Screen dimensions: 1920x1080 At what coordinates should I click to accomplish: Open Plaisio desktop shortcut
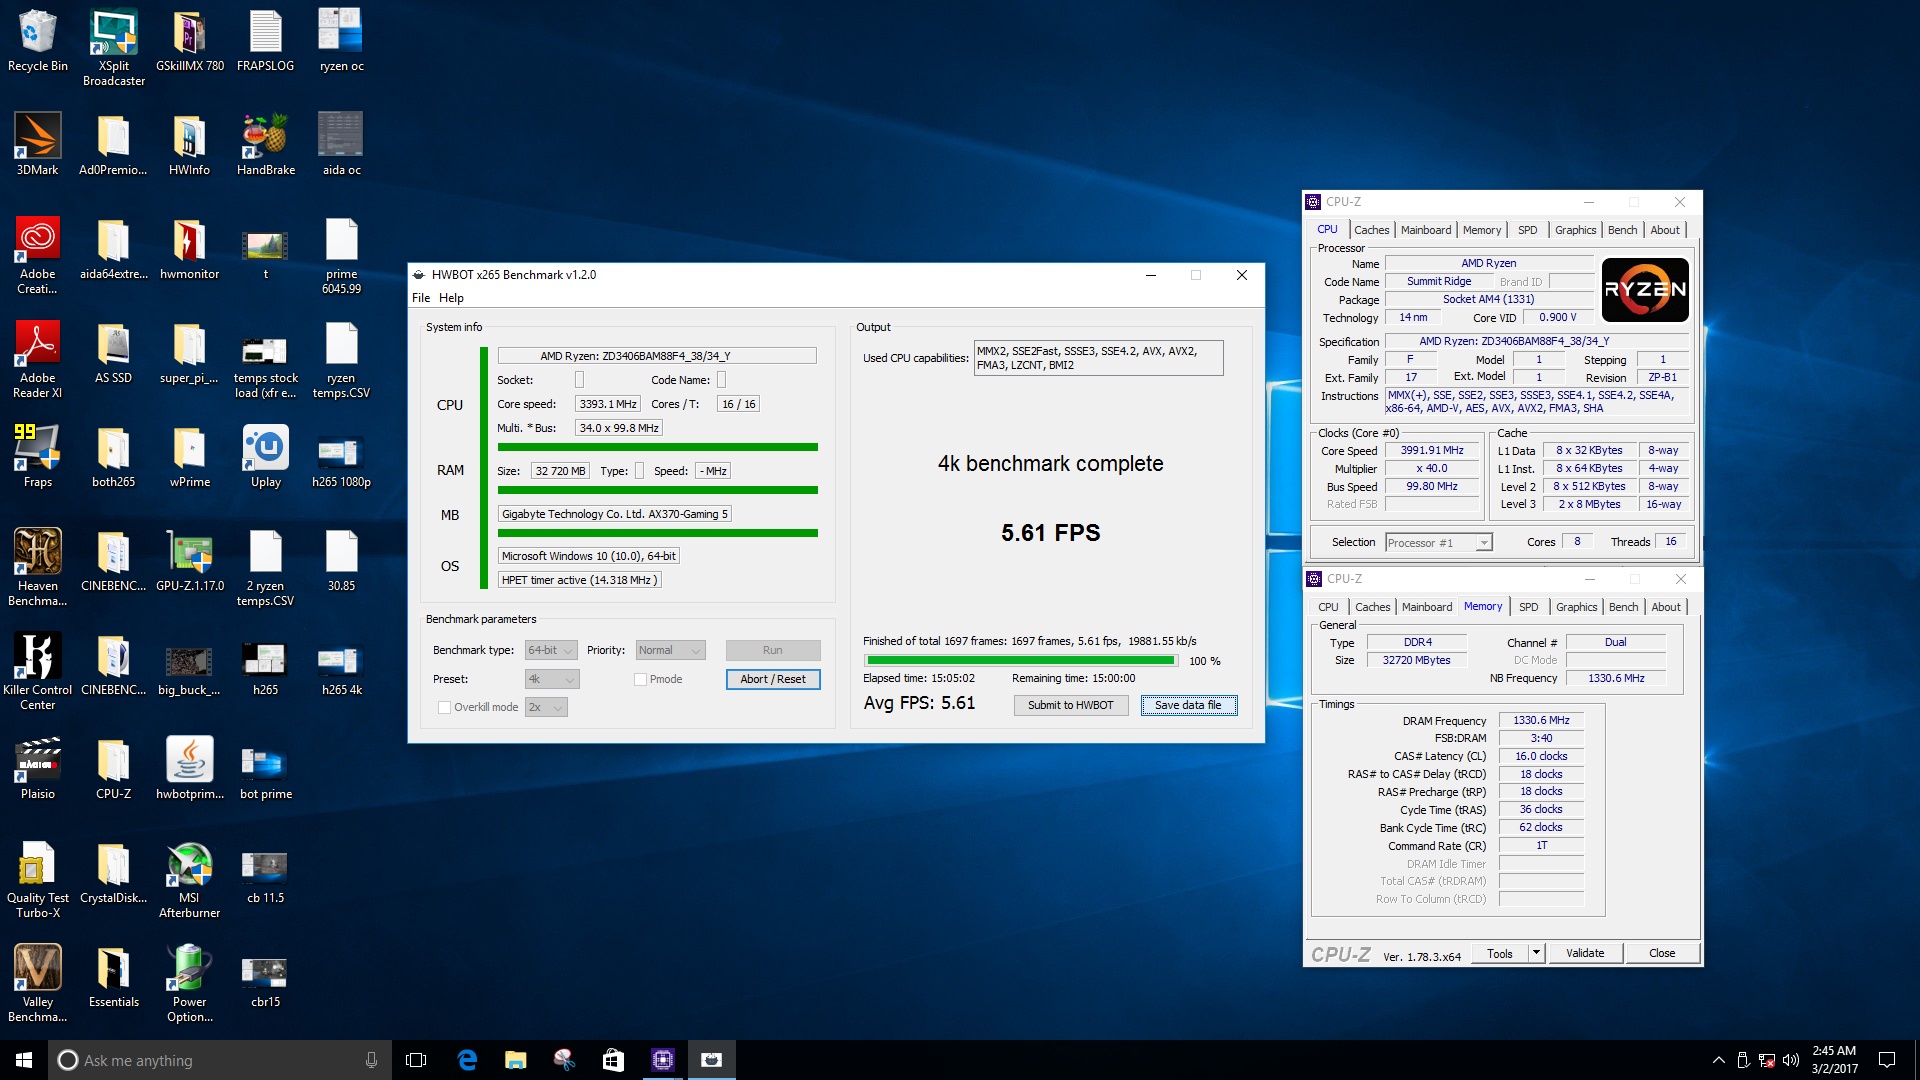(38, 768)
